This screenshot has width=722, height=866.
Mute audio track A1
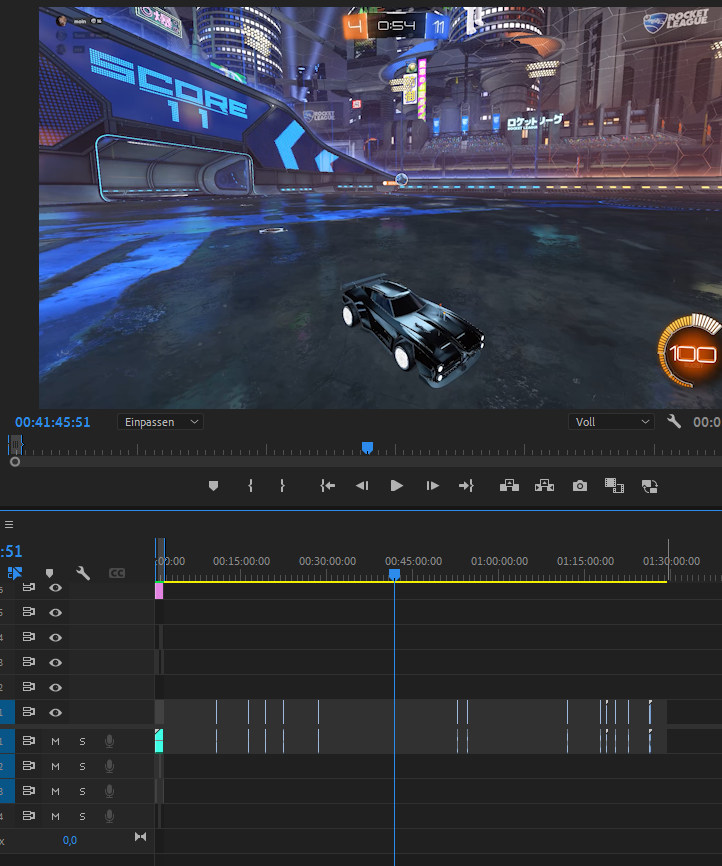coord(55,741)
